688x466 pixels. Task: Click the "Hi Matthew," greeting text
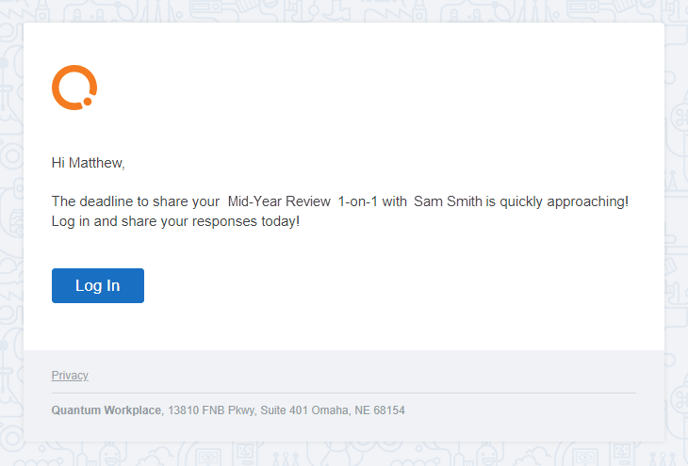point(88,163)
